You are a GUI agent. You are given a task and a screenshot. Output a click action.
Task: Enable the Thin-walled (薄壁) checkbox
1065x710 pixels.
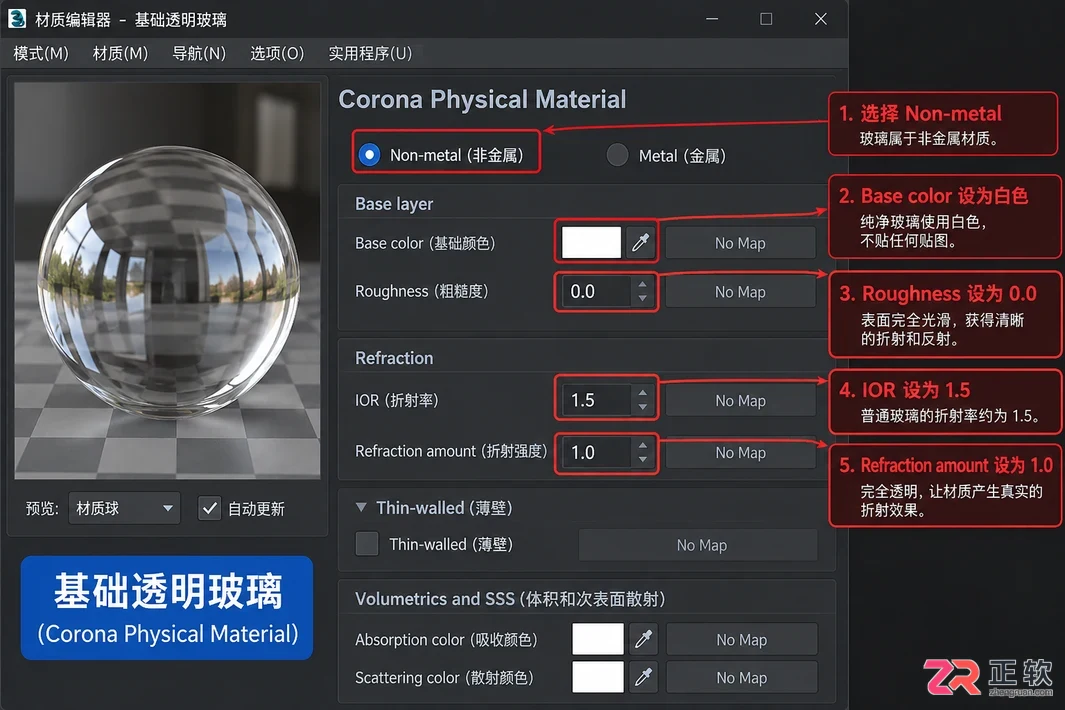[367, 544]
